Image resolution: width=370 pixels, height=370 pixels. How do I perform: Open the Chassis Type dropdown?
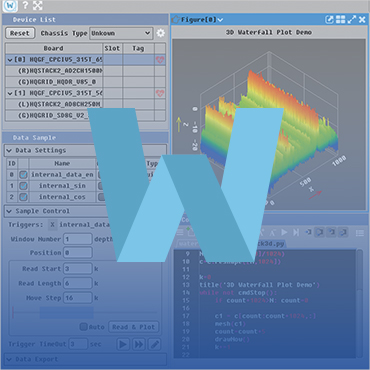click(x=121, y=33)
